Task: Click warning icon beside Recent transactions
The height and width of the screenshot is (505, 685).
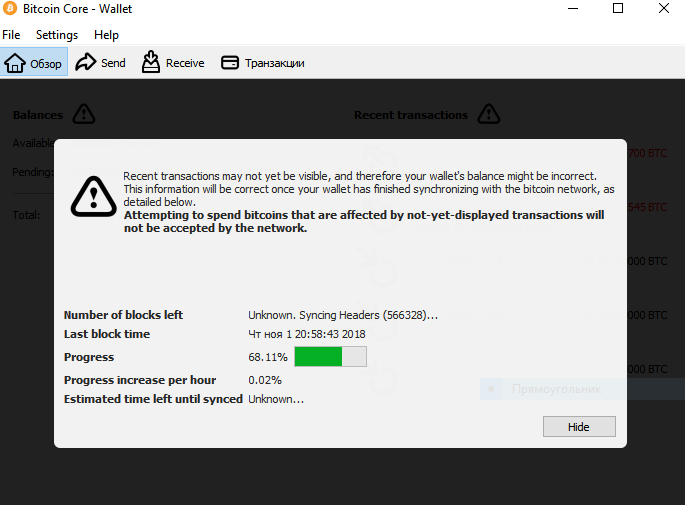Action: pyautogui.click(x=489, y=114)
